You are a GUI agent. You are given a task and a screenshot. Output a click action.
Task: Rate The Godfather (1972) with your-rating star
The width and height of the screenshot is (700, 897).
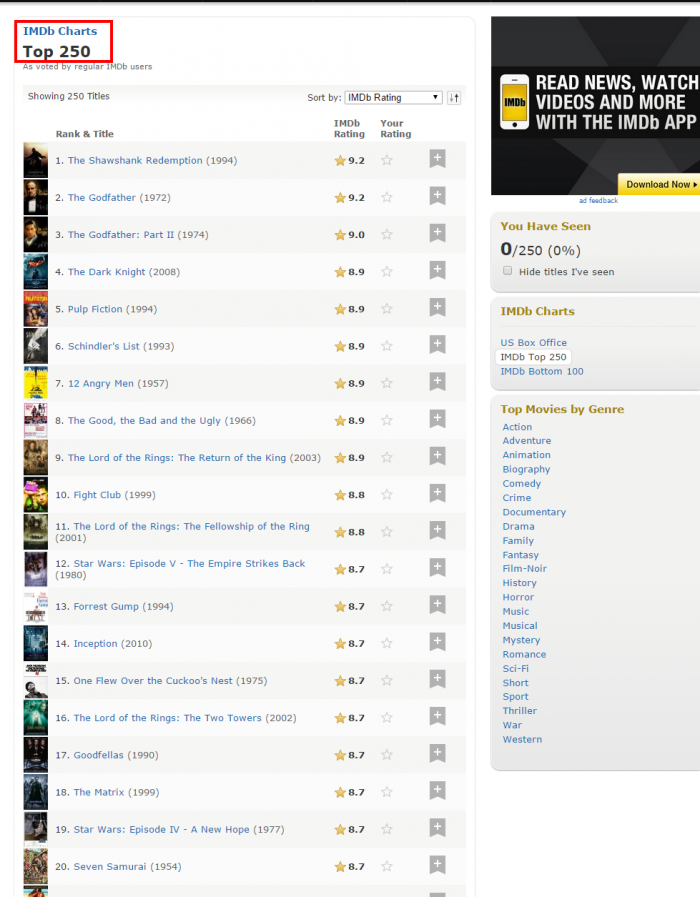(387, 197)
